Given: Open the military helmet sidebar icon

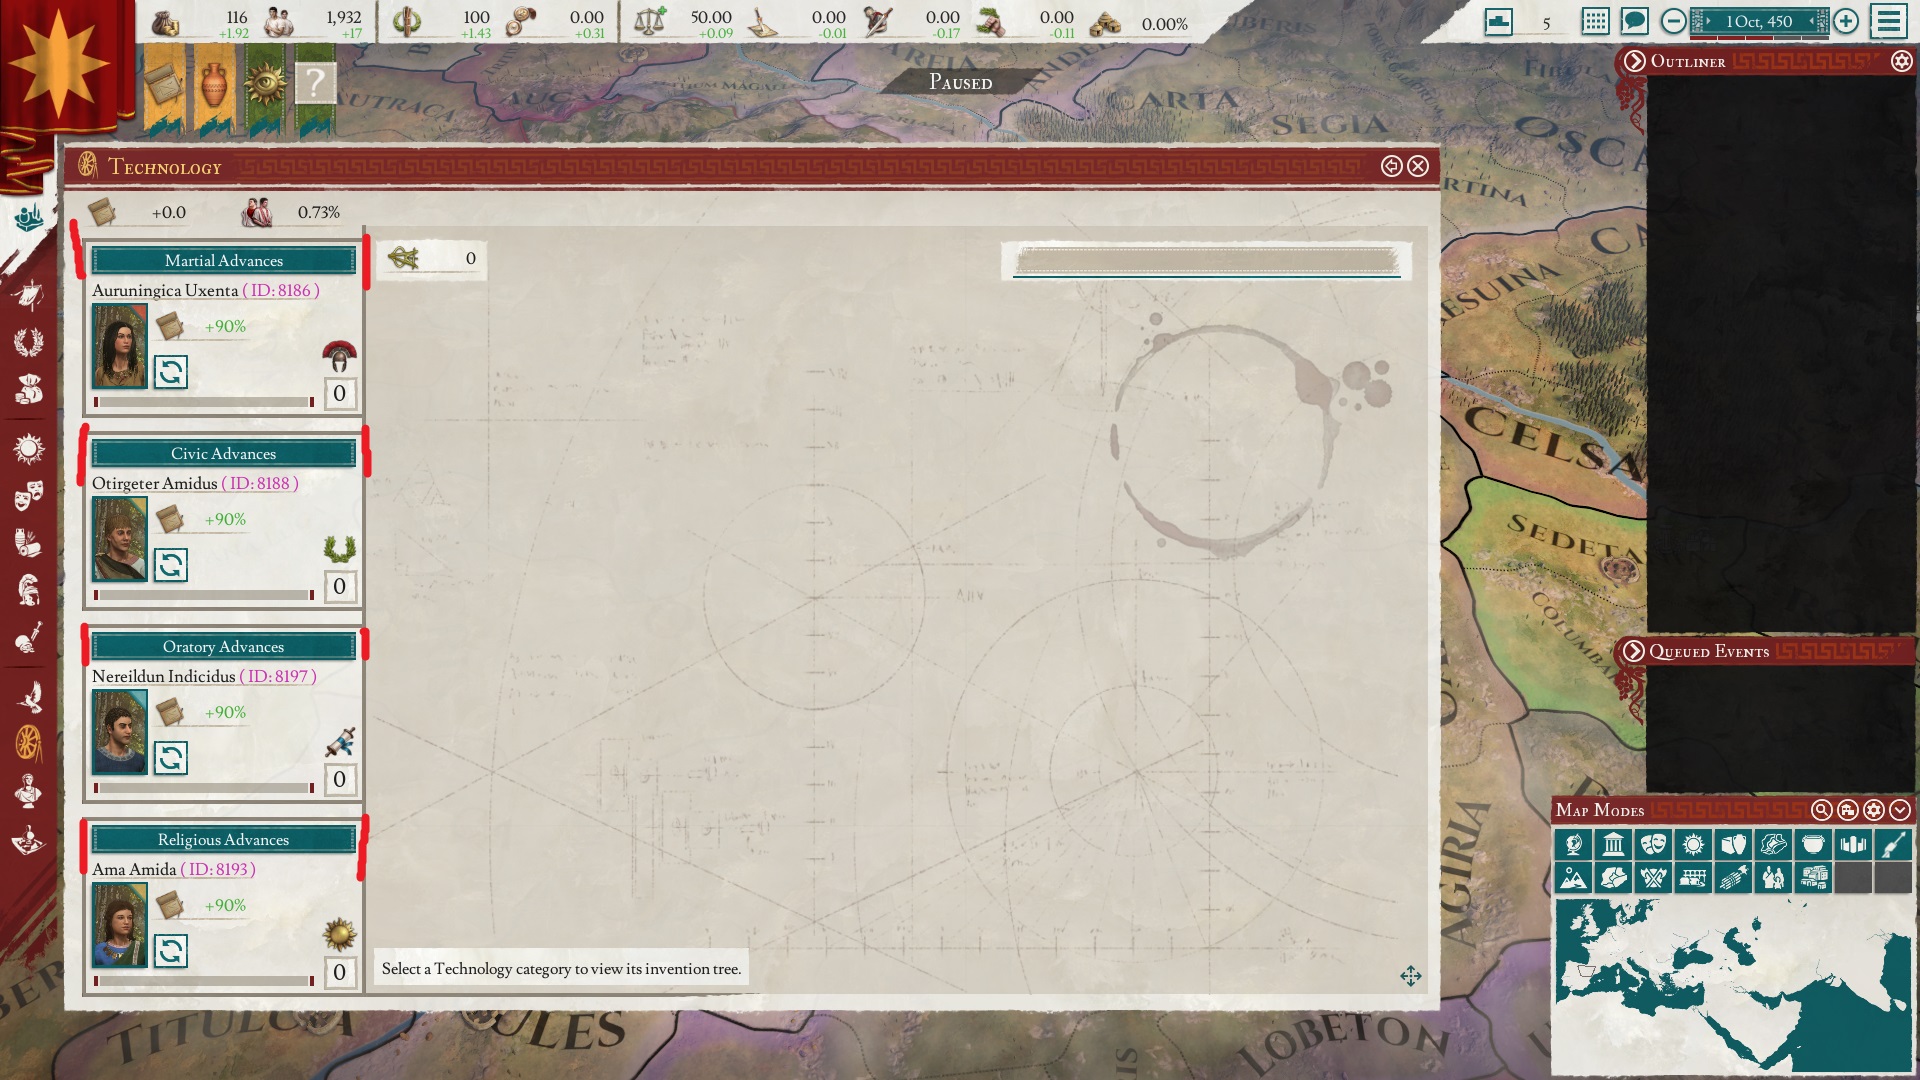Looking at the screenshot, I should click(28, 590).
